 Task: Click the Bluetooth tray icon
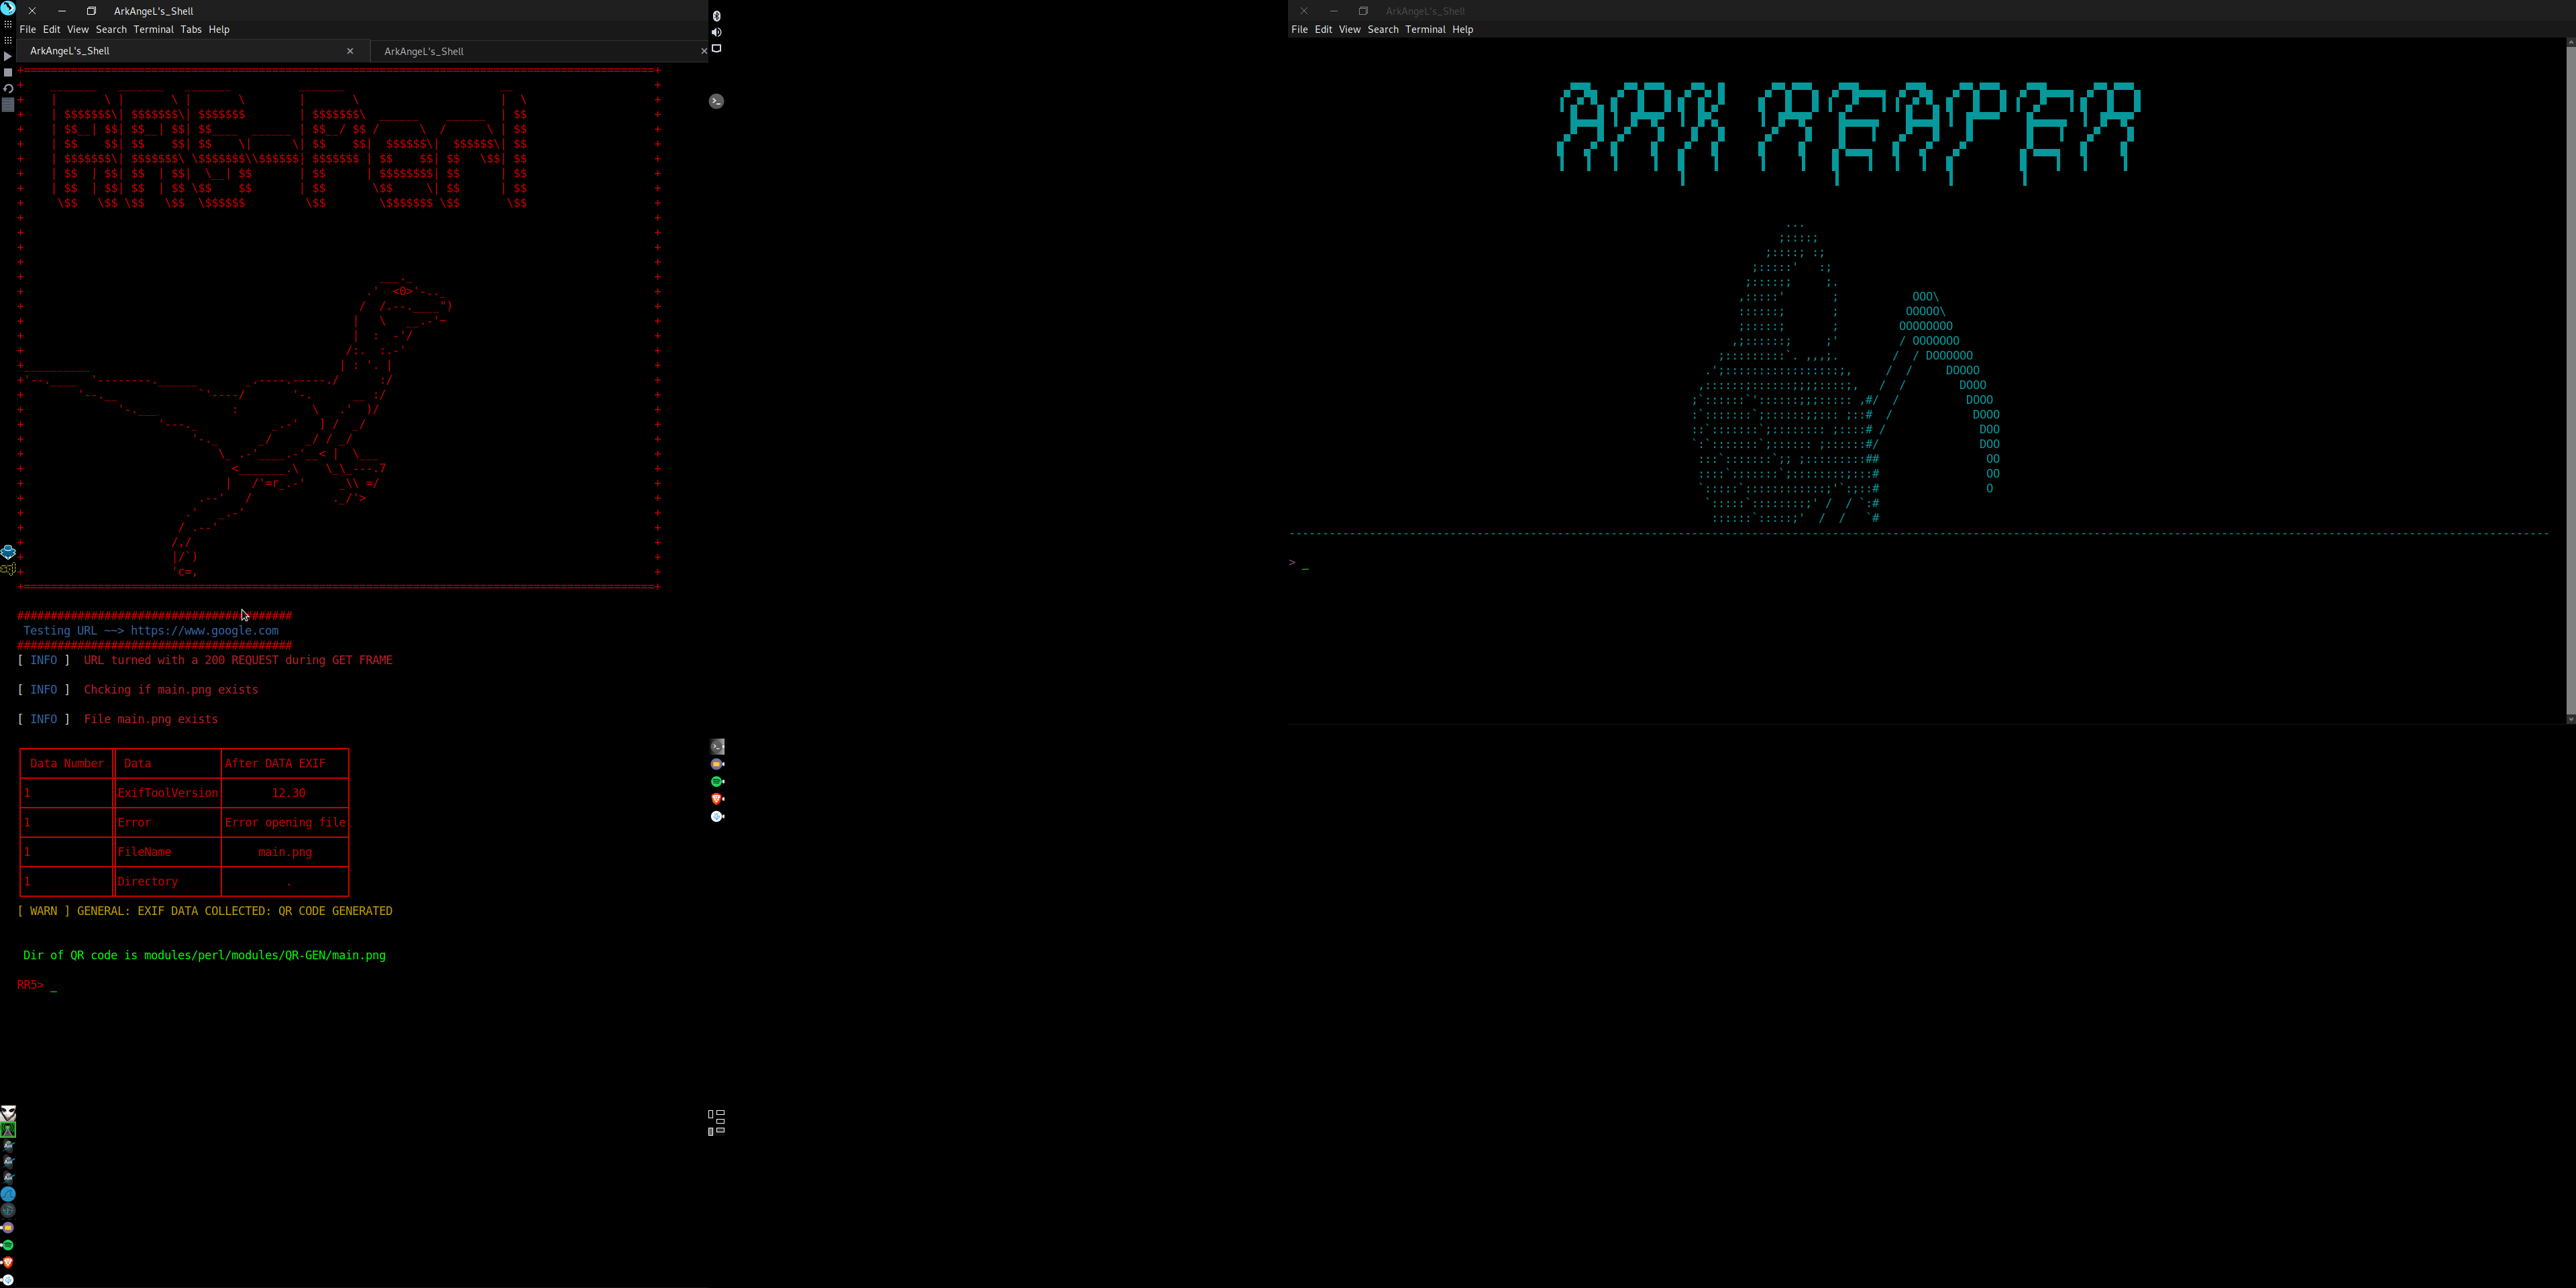[x=716, y=16]
